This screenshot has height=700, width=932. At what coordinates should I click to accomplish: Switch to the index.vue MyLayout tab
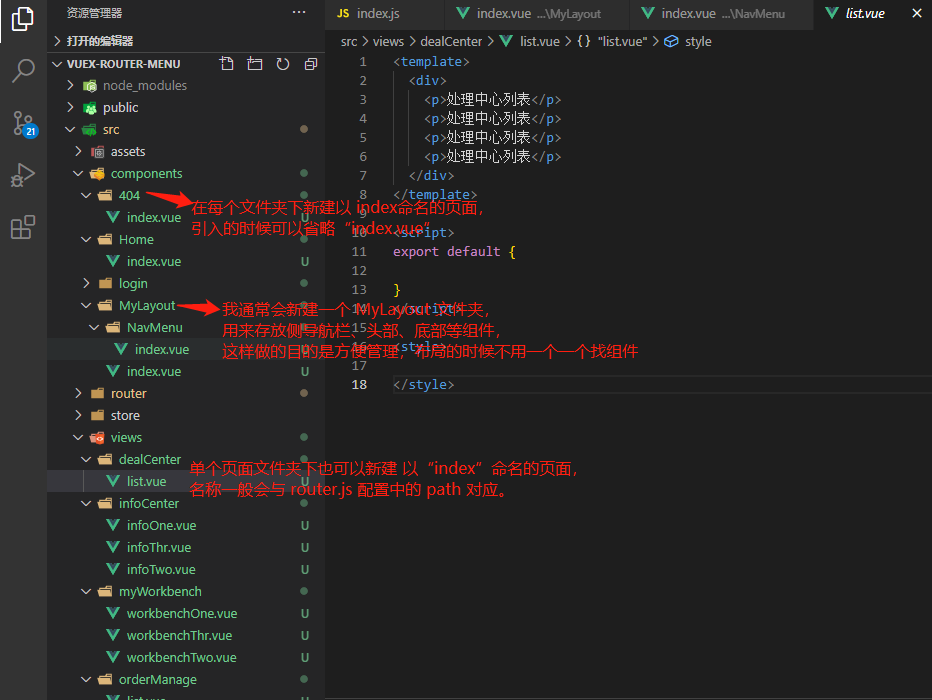coord(537,14)
